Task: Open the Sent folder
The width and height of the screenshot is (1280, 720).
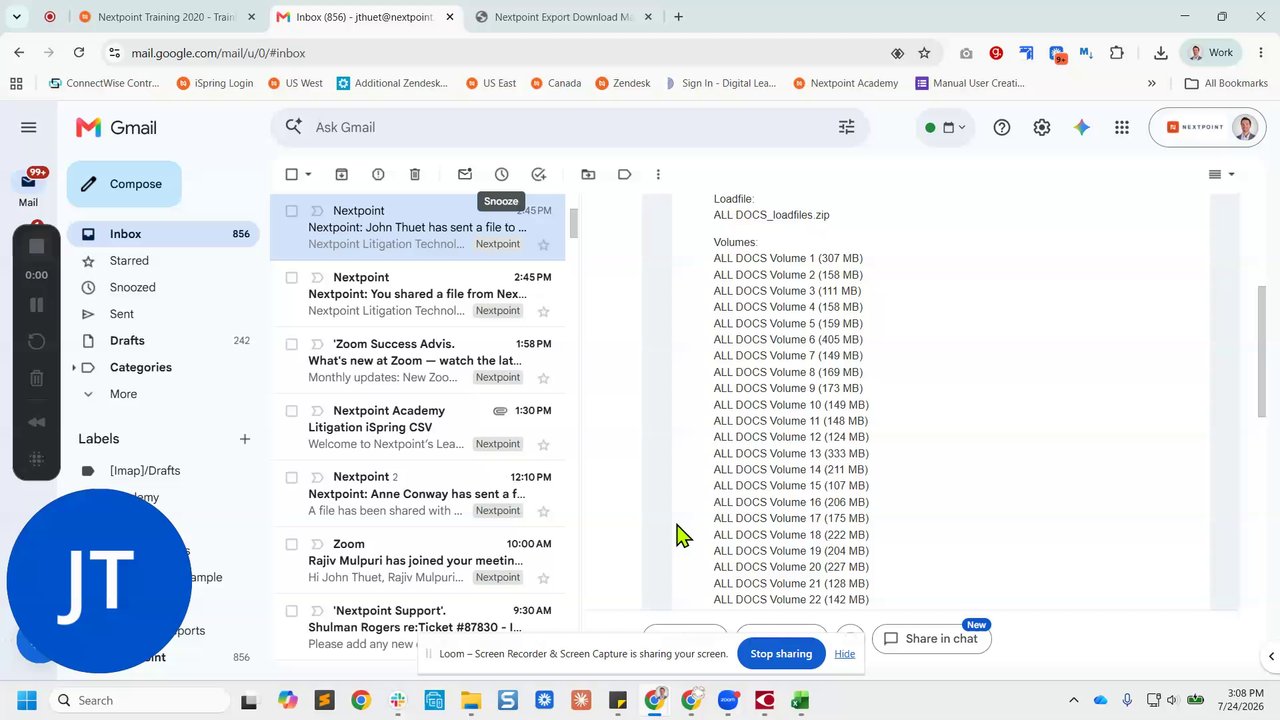Action: click(164, 314)
